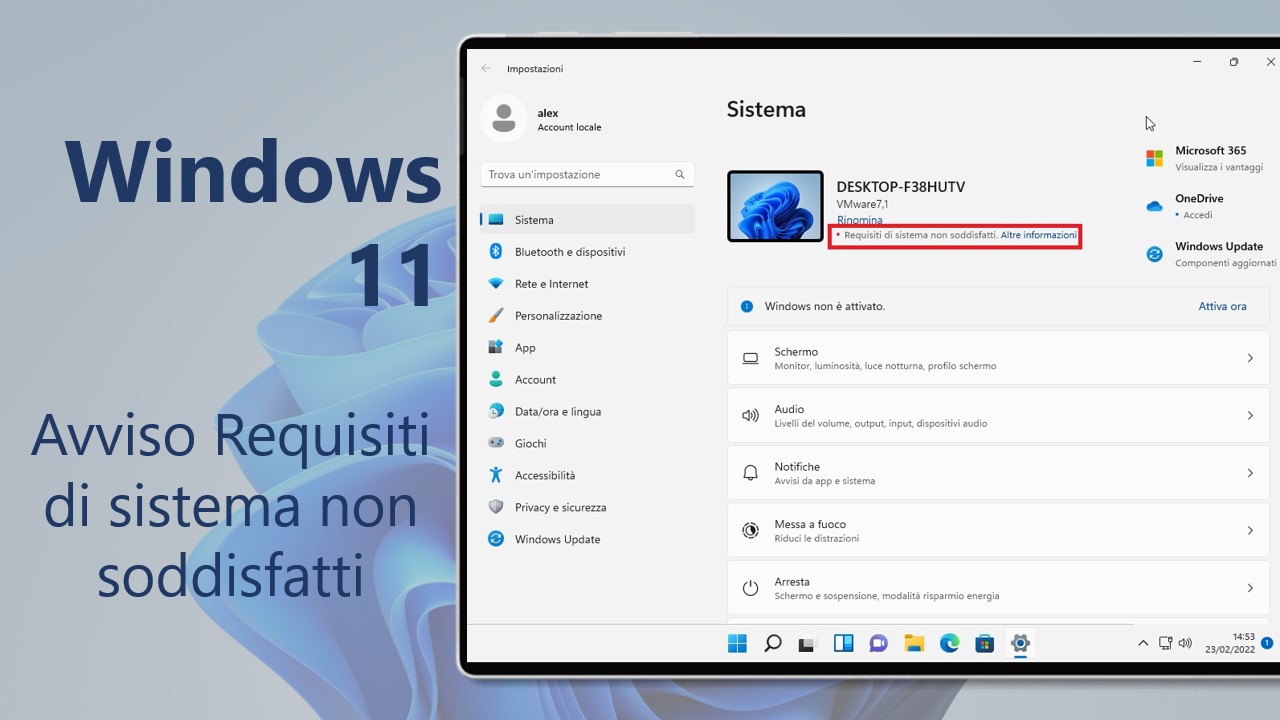Viewport: 1280px width, 720px height.
Task: Open the Windows Start menu
Action: pyautogui.click(x=737, y=643)
